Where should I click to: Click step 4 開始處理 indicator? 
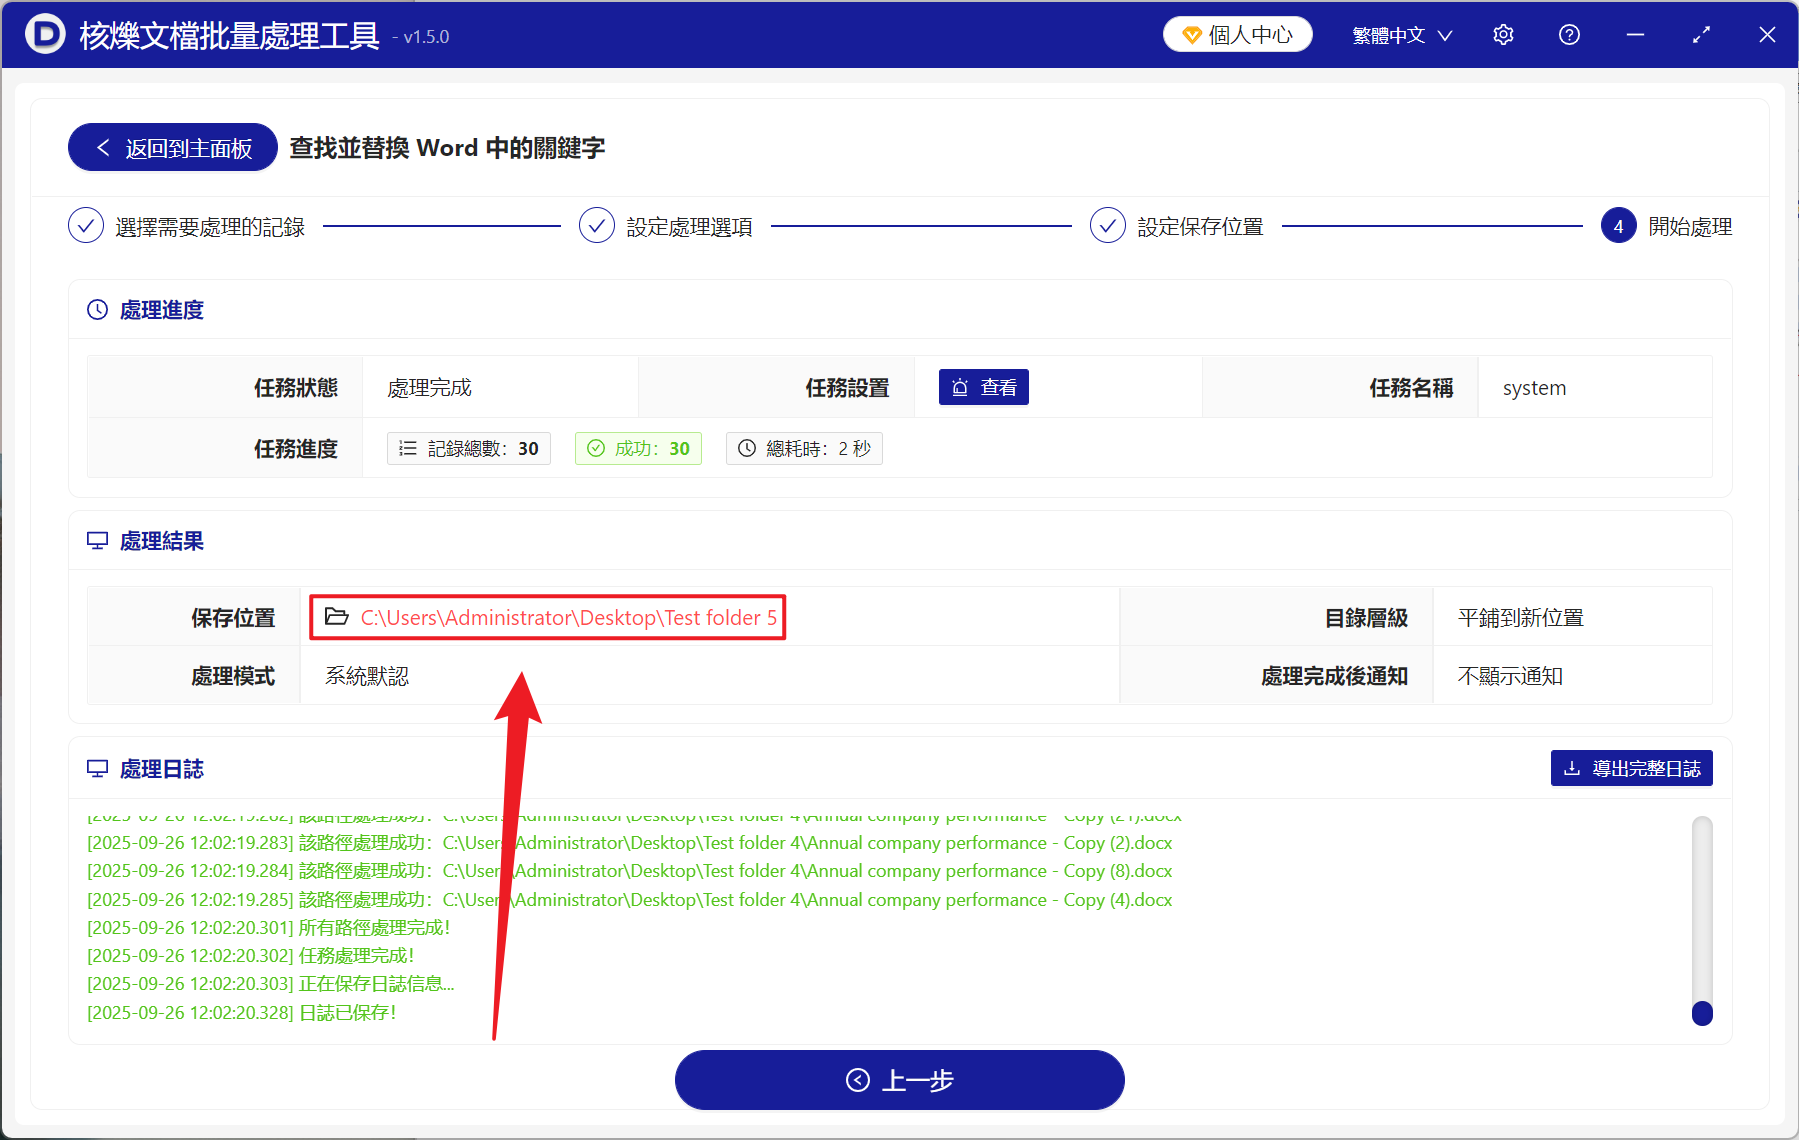1618,225
